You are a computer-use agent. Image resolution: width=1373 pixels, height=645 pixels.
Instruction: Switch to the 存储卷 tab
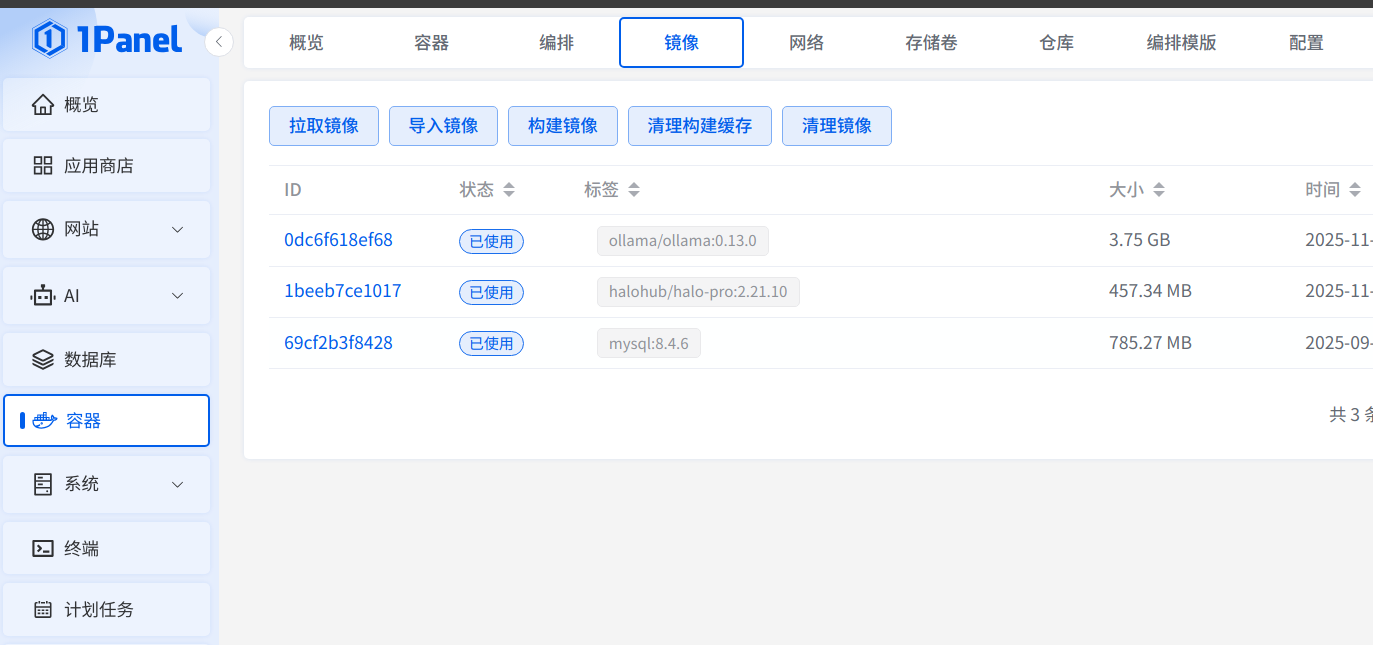click(931, 42)
